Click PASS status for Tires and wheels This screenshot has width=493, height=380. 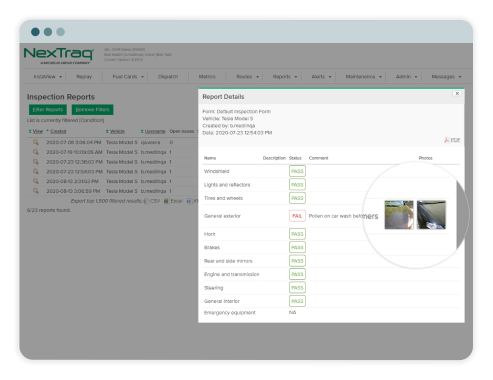coord(297,198)
